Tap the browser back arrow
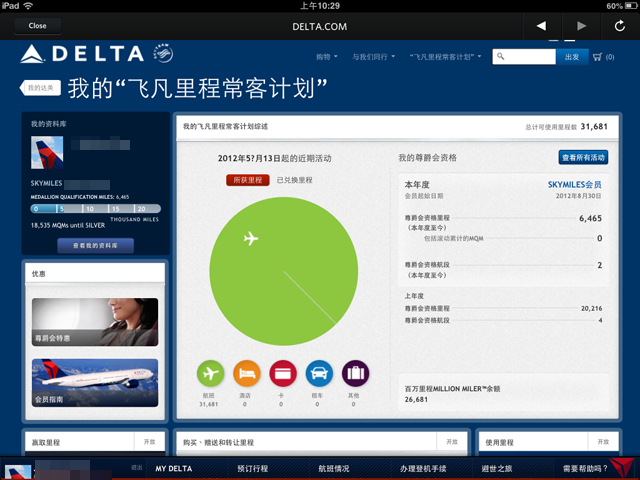This screenshot has height=480, width=640. [541, 26]
